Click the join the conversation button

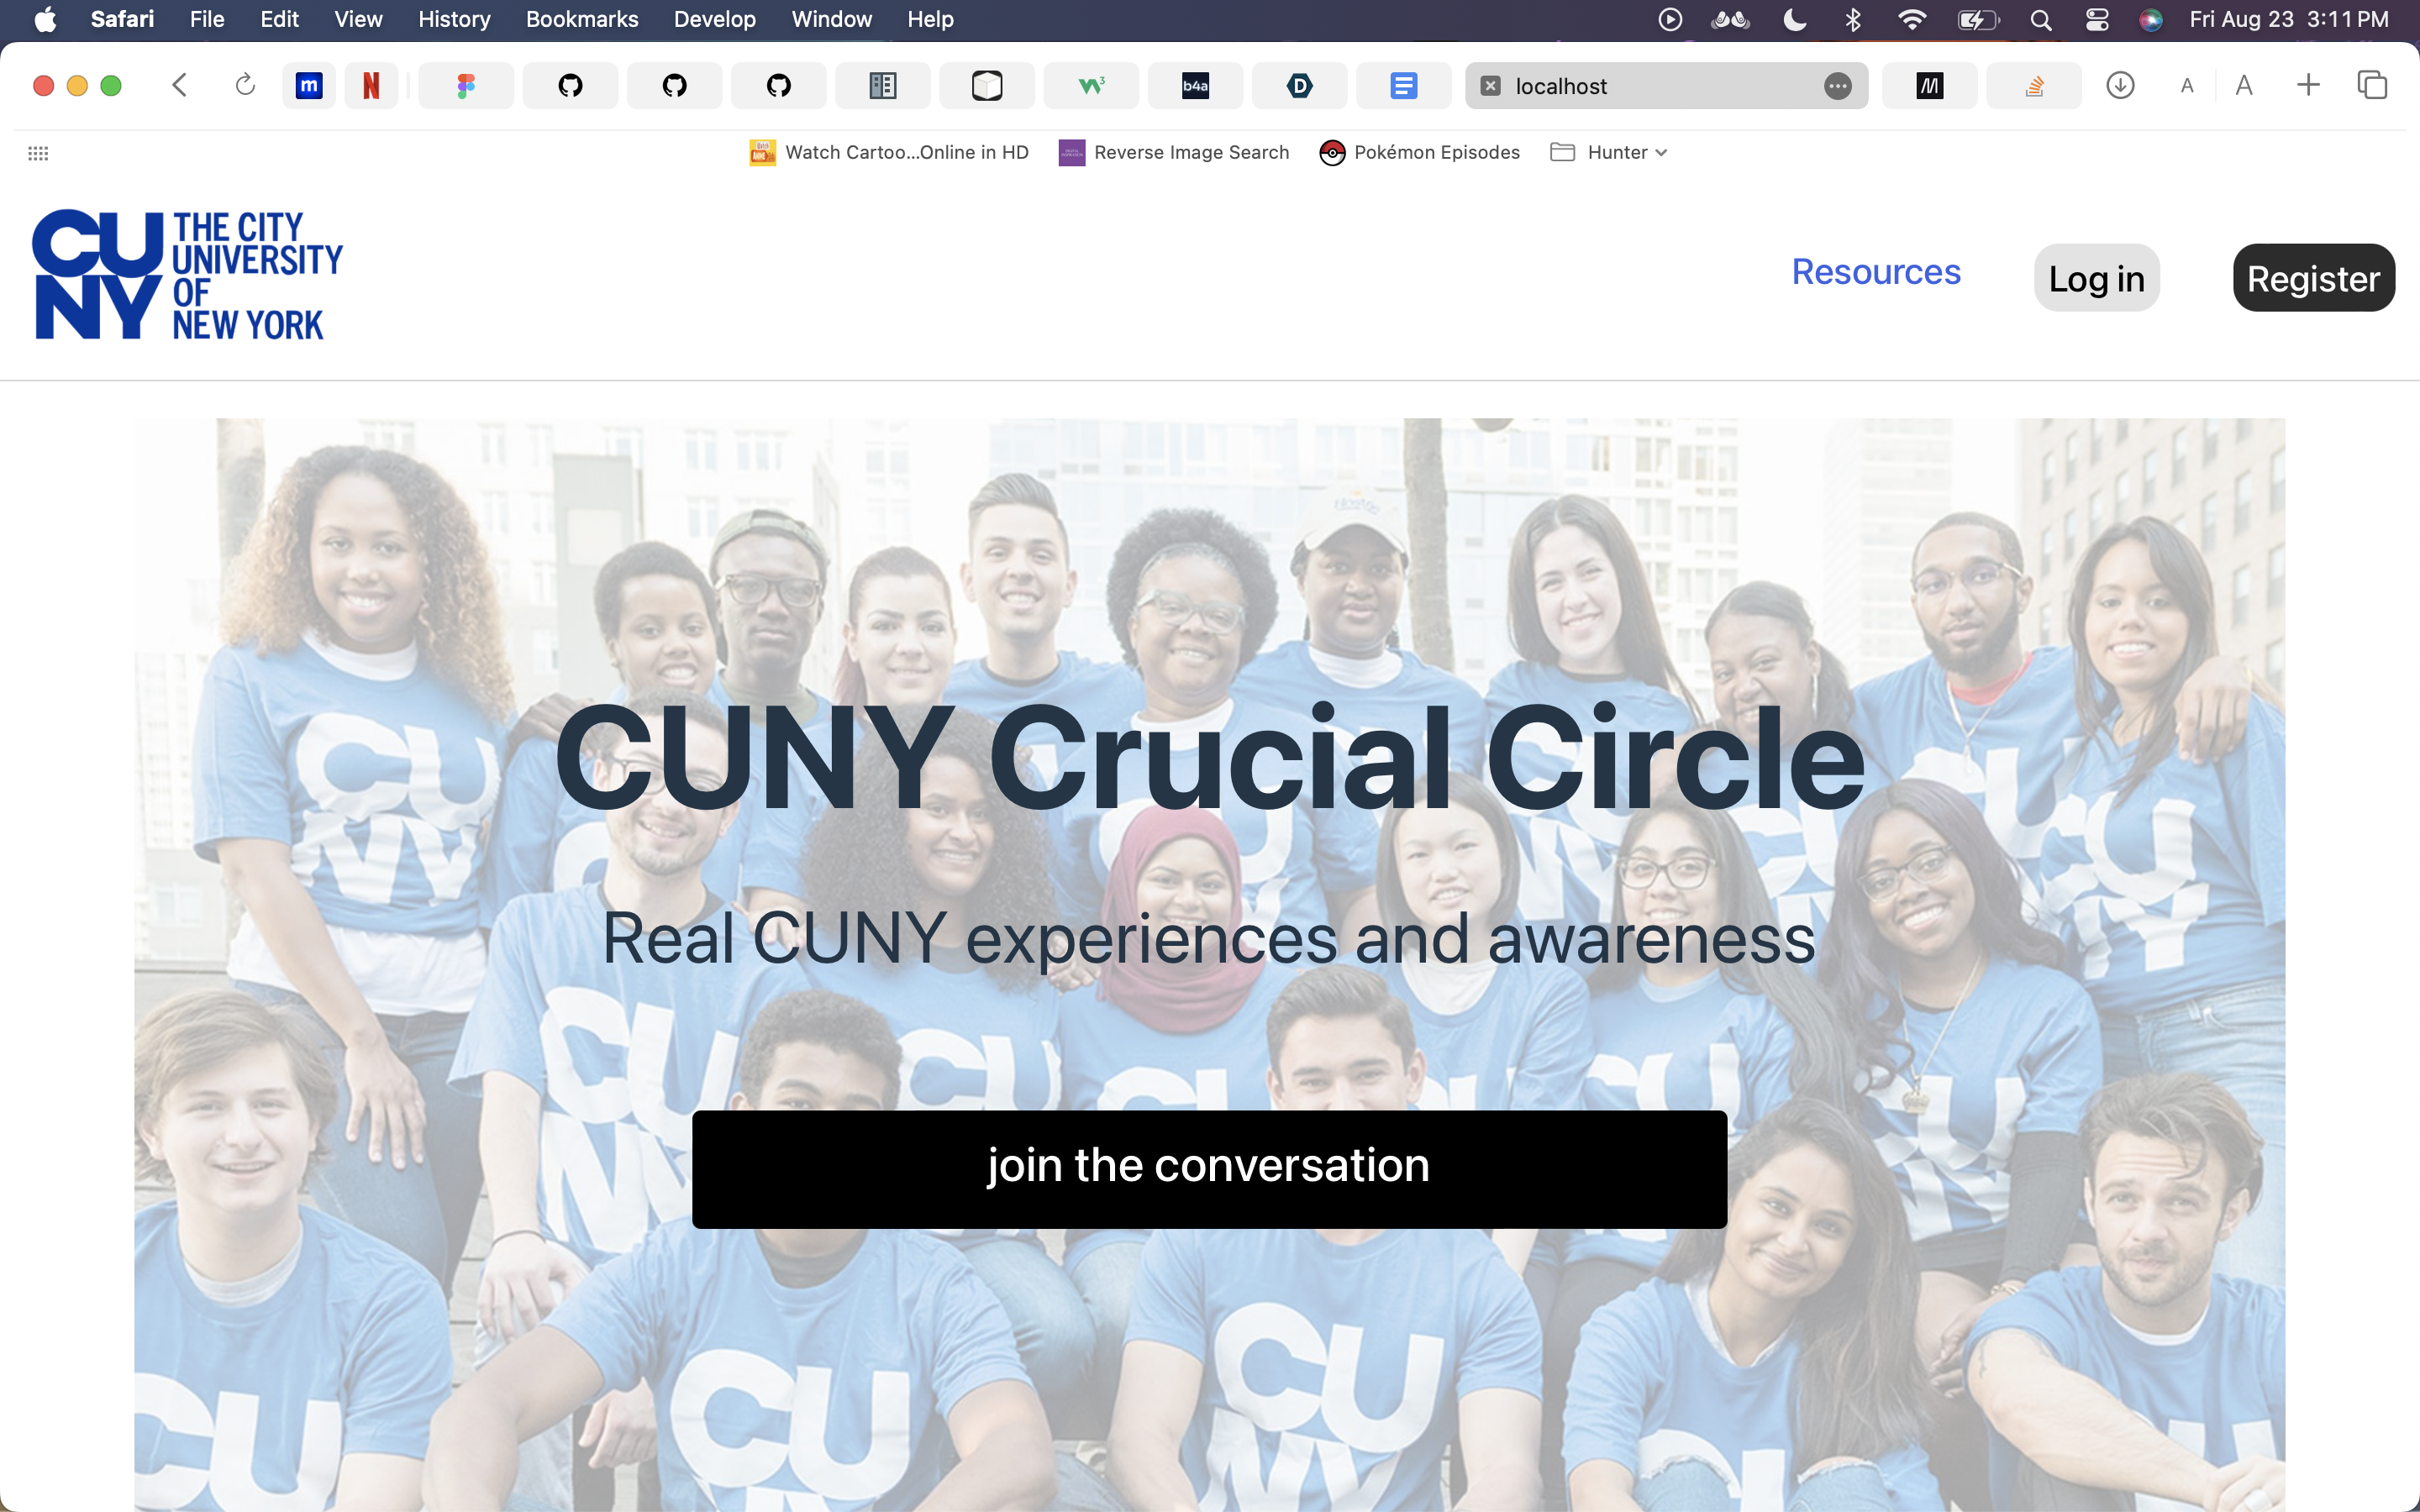pyautogui.click(x=1209, y=1168)
